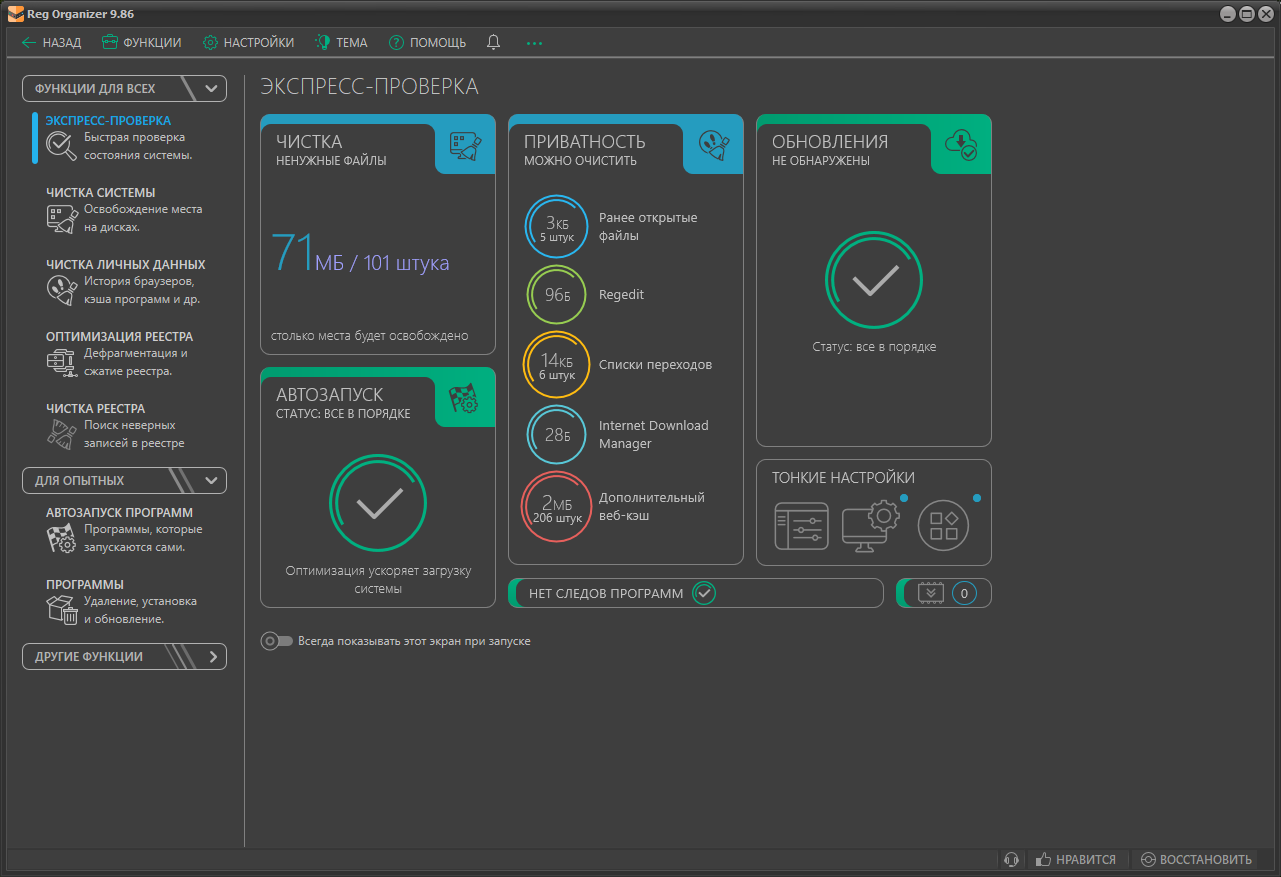Open the three dots overflow menu

click(534, 43)
